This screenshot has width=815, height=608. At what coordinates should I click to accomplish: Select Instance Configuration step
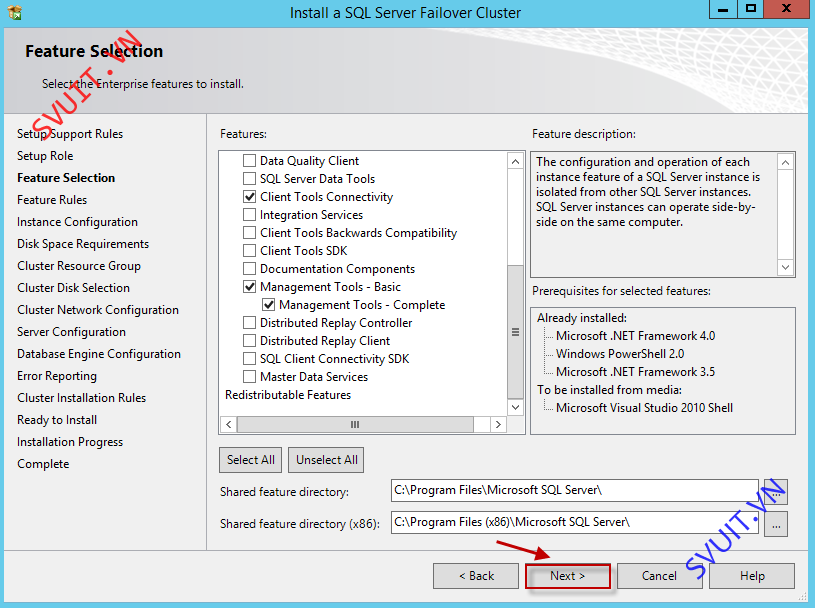coord(77,222)
